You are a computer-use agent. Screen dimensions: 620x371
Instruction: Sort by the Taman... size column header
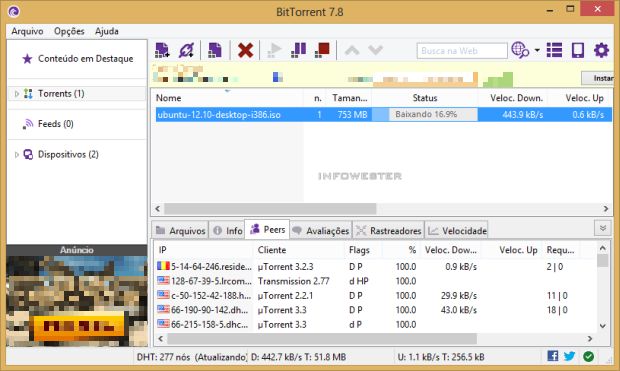pyautogui.click(x=349, y=98)
